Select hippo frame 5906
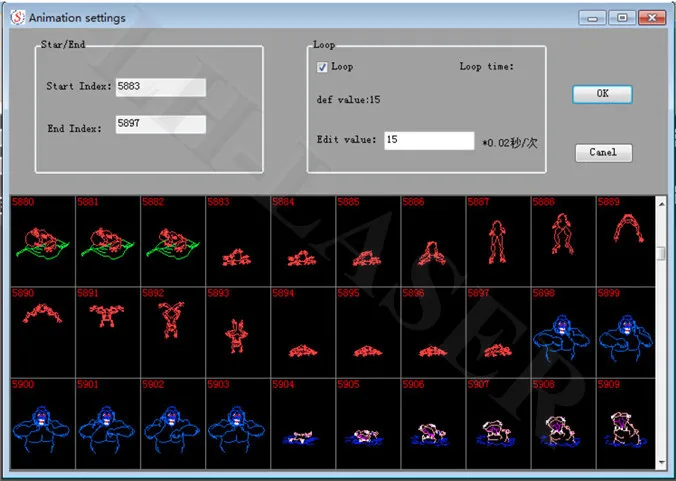 pyautogui.click(x=434, y=424)
